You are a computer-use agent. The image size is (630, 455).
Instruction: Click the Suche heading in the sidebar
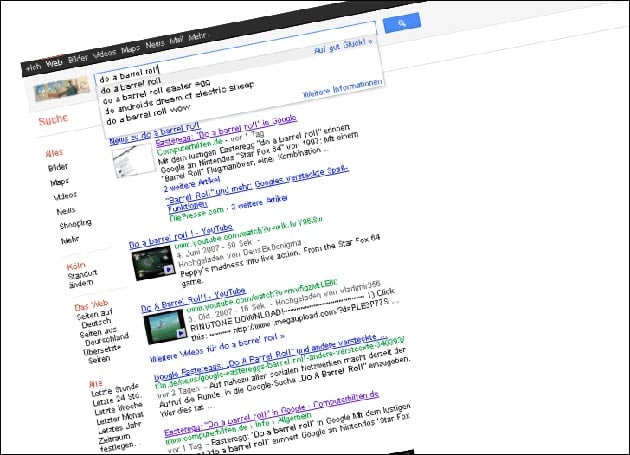(x=53, y=119)
